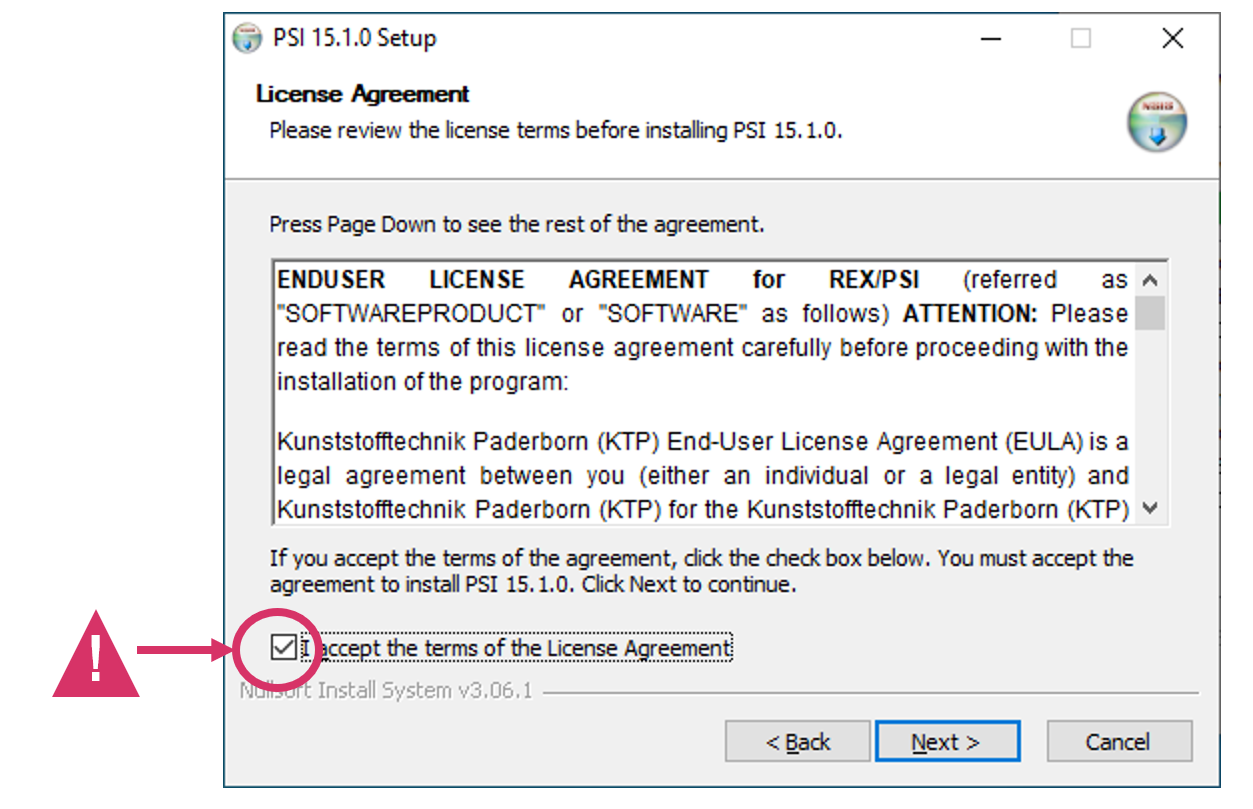The image size is (1253, 809).
Task: Click the "PSI 15.1.0 Setup" title bar text
Action: point(355,39)
